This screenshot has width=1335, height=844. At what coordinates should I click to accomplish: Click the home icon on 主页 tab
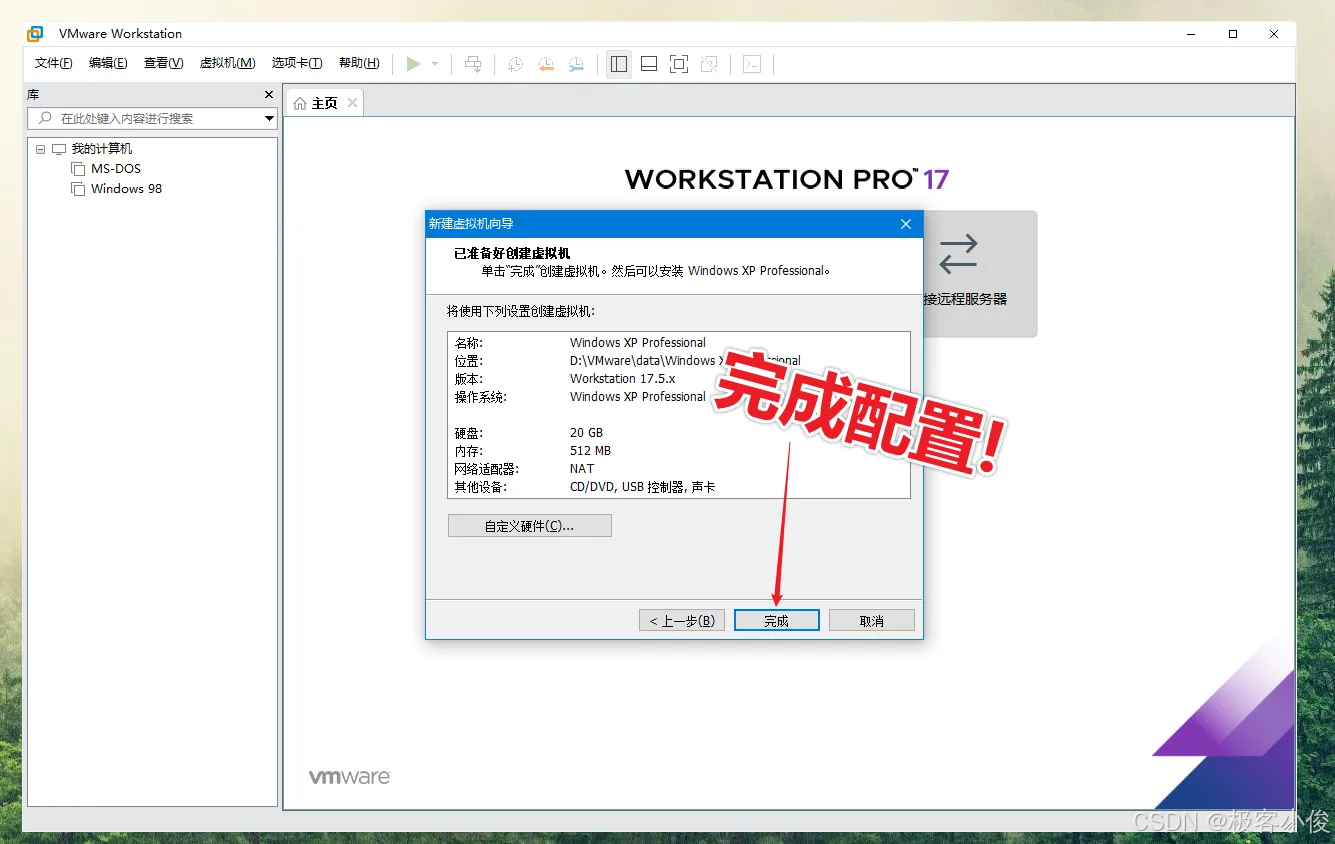click(x=300, y=103)
